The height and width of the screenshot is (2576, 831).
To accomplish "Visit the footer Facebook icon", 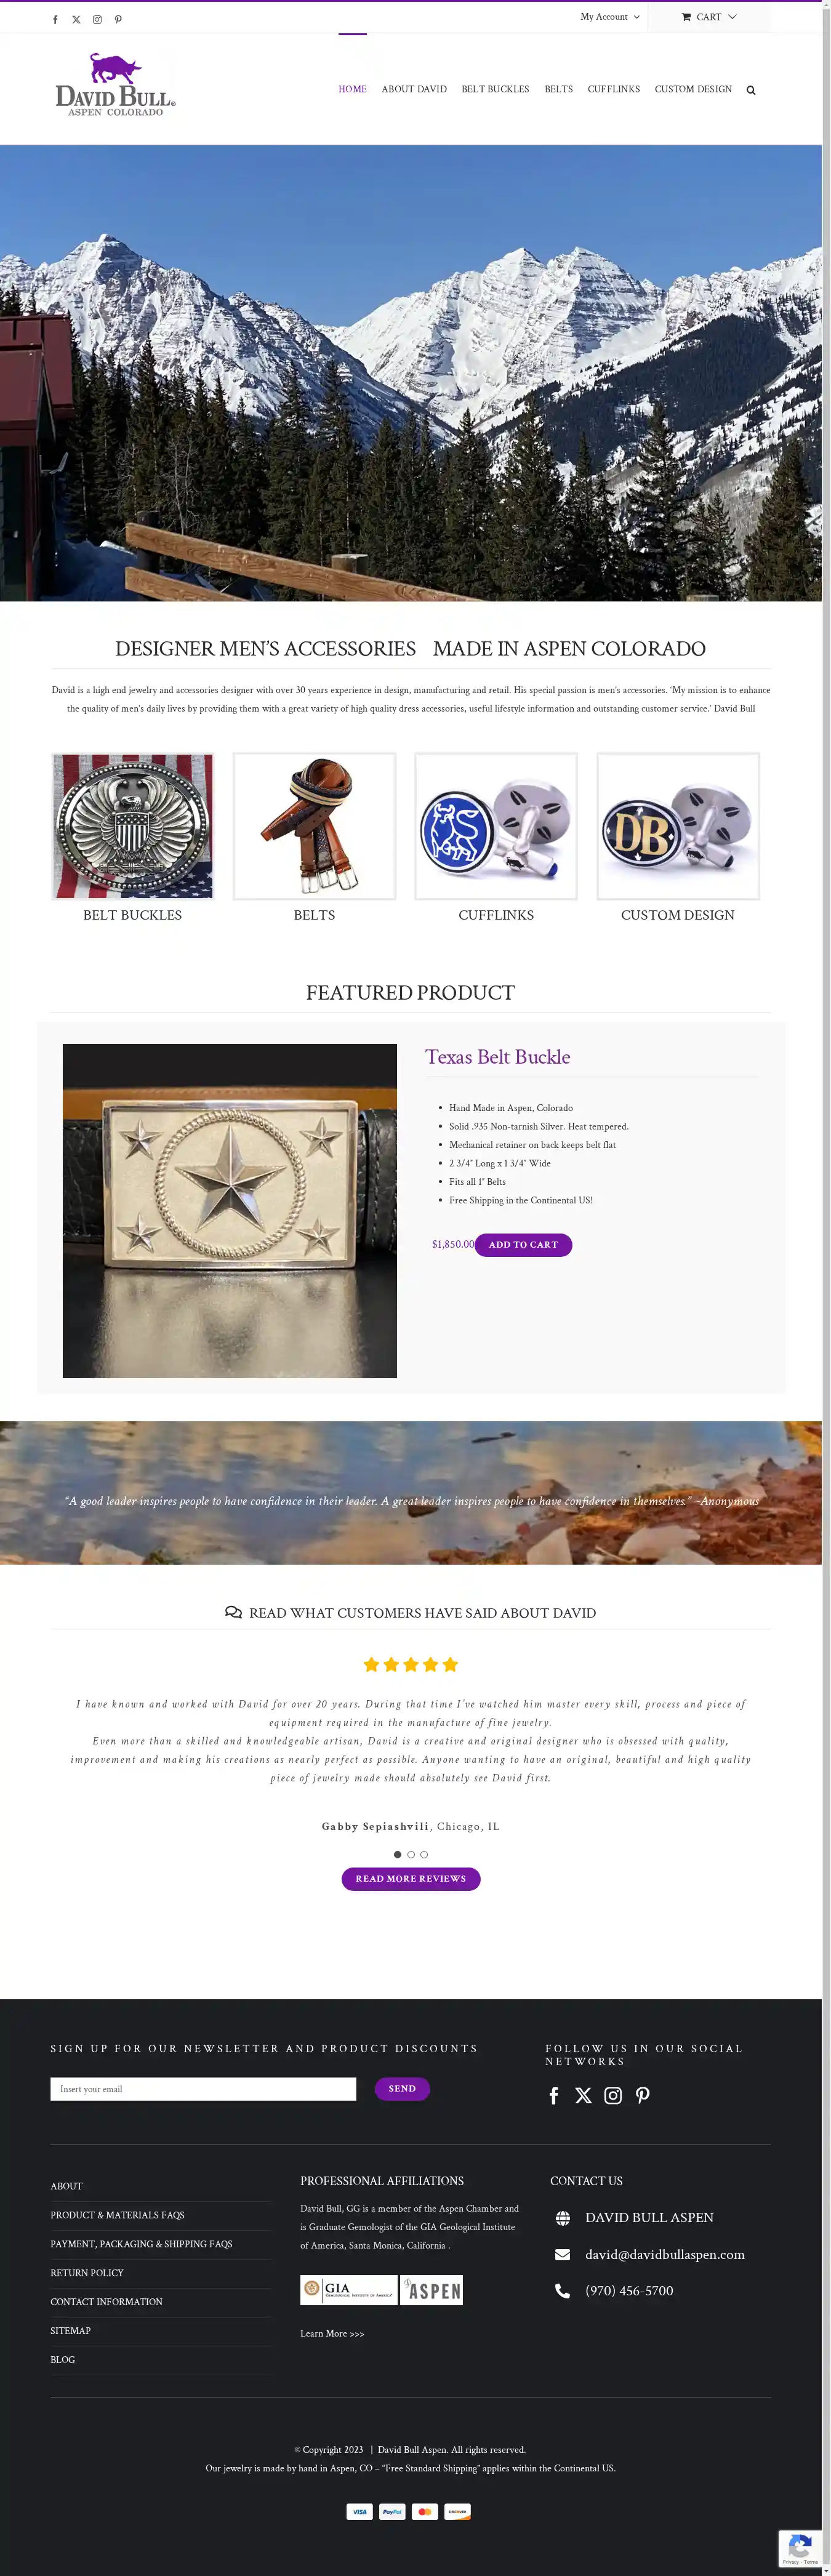I will tap(554, 2095).
